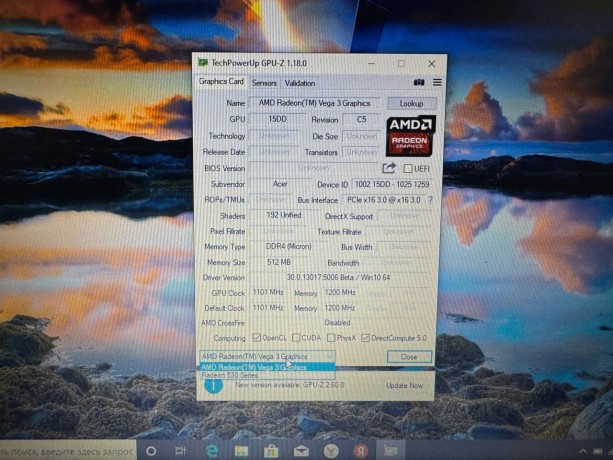Click the BIOS export share icon

coord(389,168)
